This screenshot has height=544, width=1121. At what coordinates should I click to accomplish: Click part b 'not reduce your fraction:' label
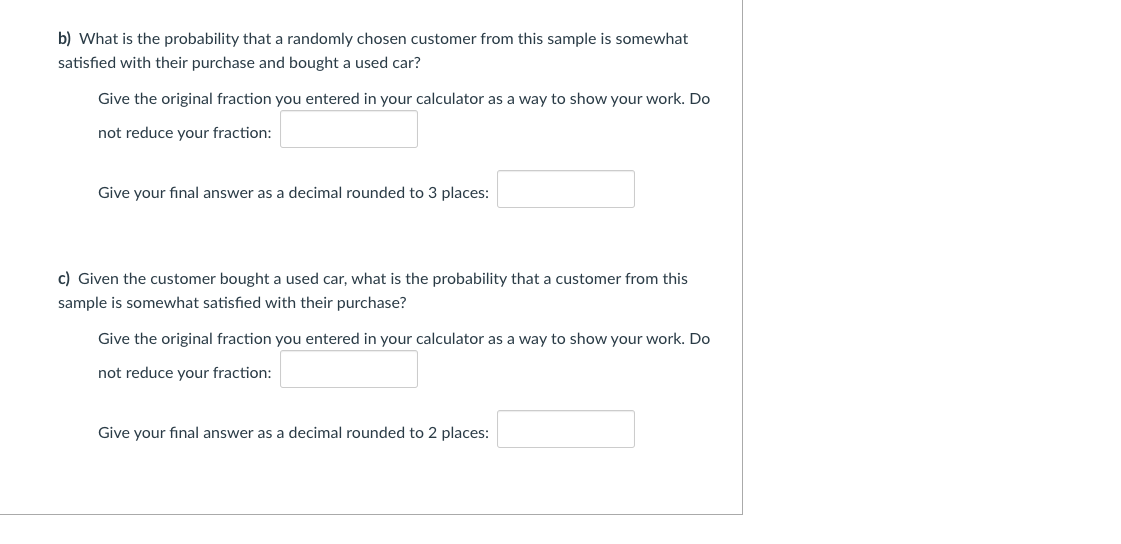coord(184,133)
